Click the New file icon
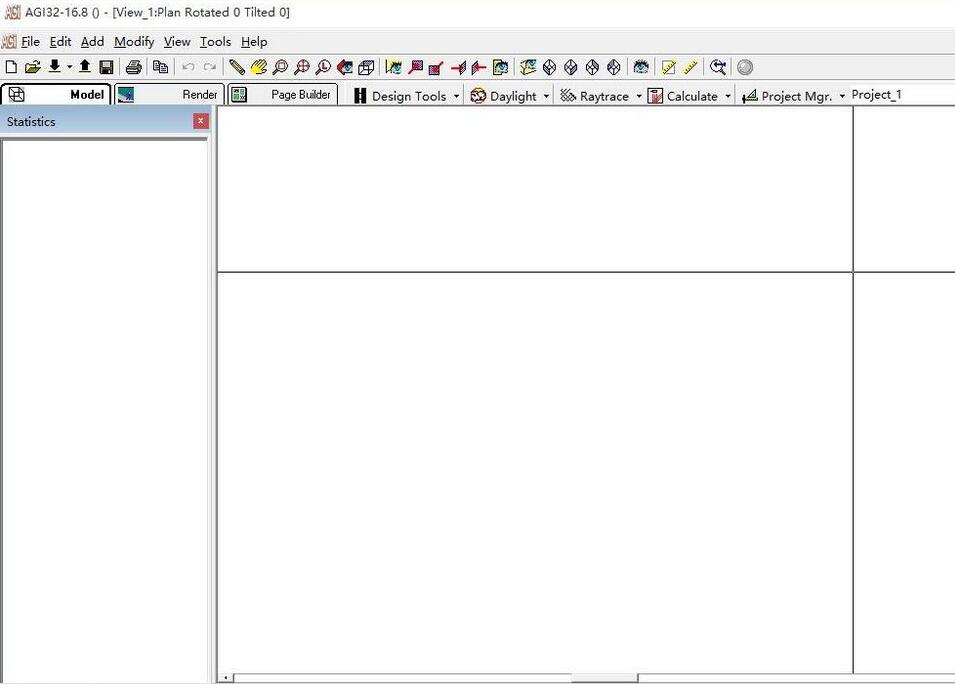The image size is (955, 684). pyautogui.click(x=11, y=67)
